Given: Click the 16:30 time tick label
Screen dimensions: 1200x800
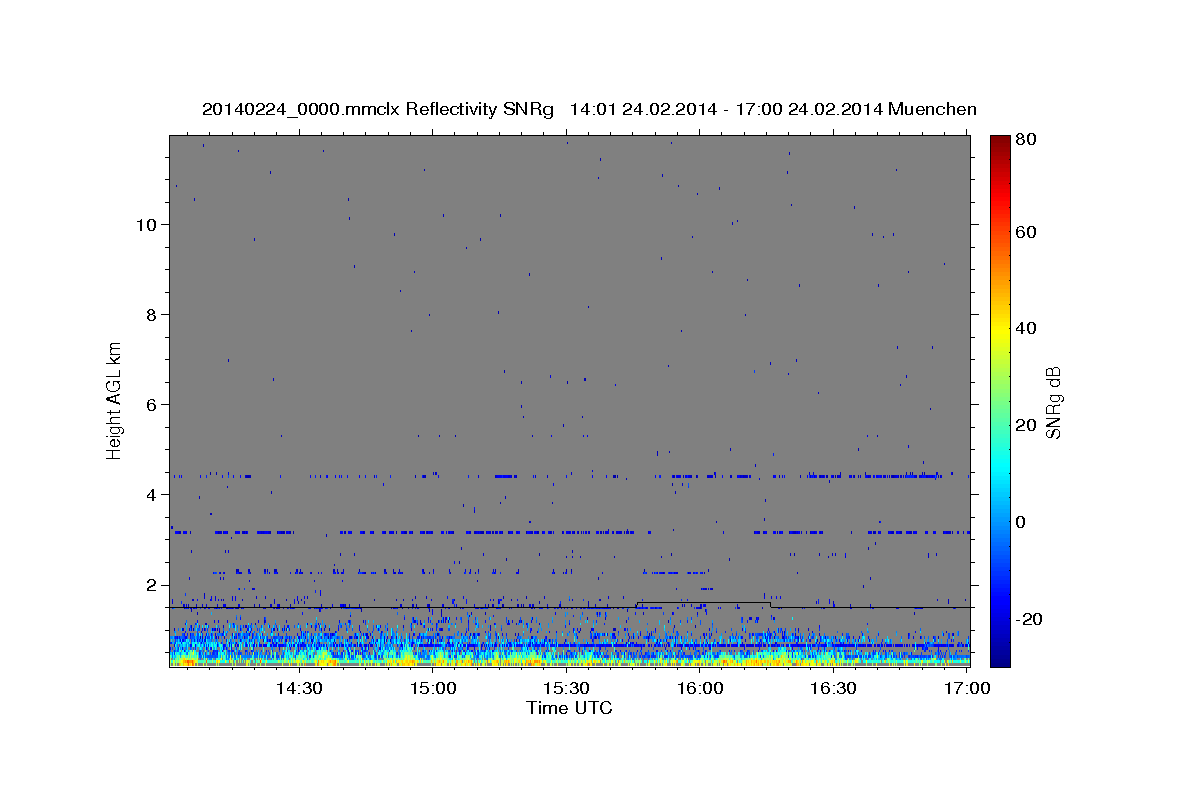Looking at the screenshot, I should click(x=833, y=689).
